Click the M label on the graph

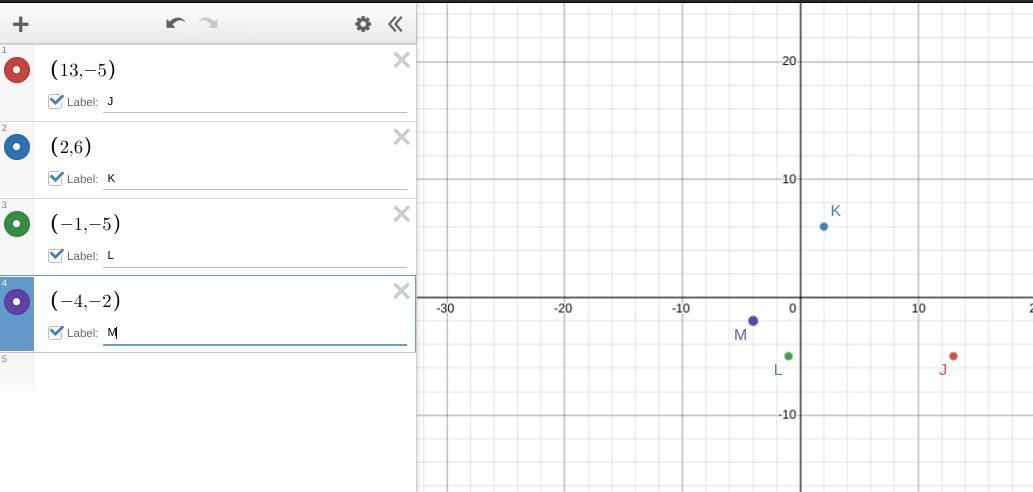pyautogui.click(x=740, y=335)
